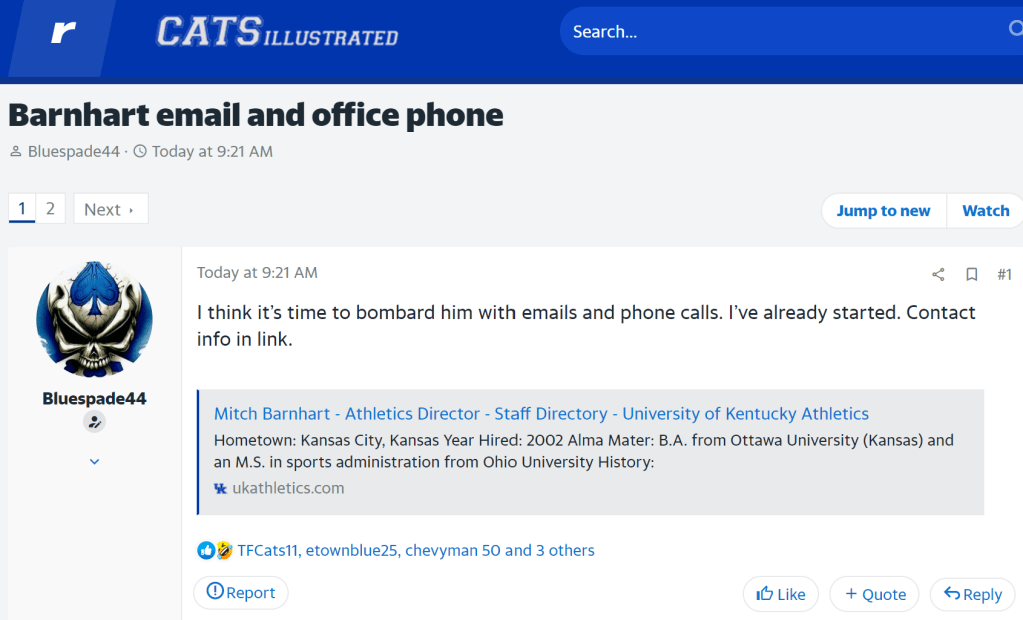
Task: Bookmark this post with the bookmark icon
Action: (x=971, y=274)
